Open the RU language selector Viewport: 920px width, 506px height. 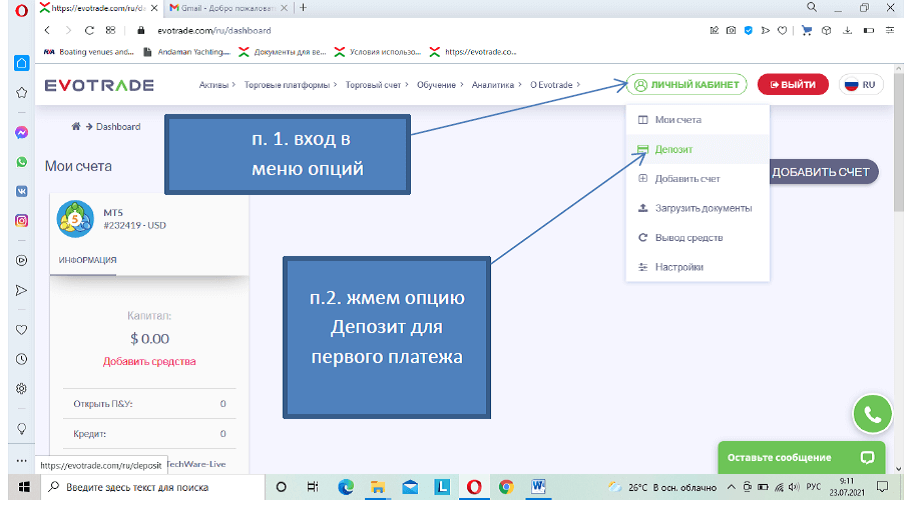tap(861, 85)
